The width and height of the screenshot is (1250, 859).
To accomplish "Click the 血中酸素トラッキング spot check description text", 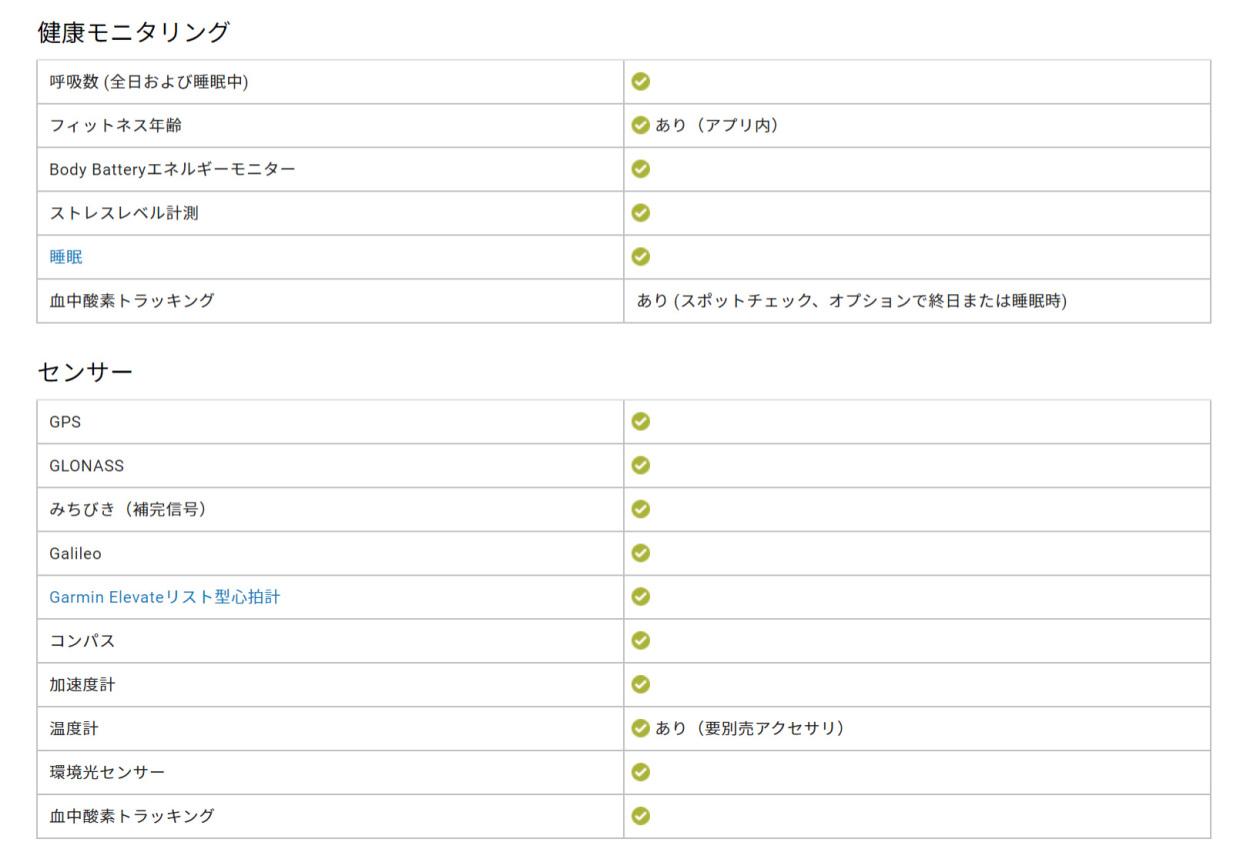I will (x=851, y=300).
